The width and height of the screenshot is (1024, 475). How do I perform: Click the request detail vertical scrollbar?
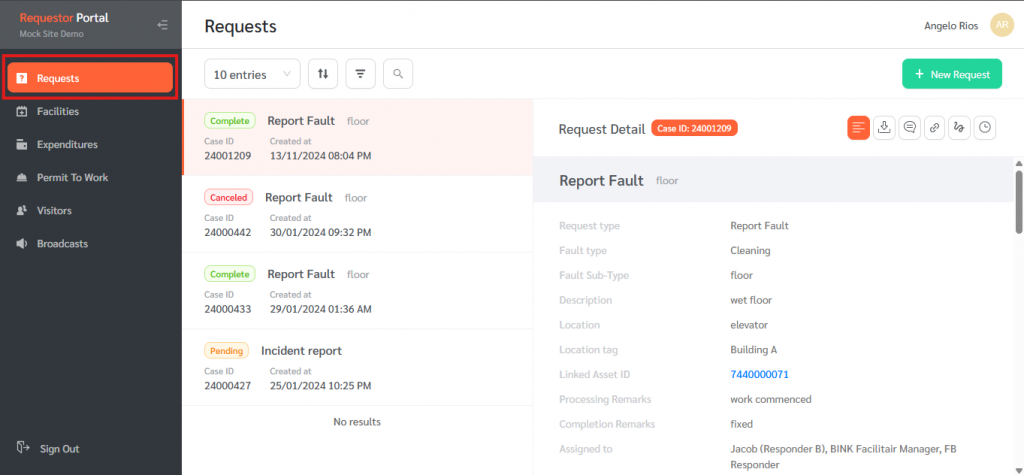1018,200
